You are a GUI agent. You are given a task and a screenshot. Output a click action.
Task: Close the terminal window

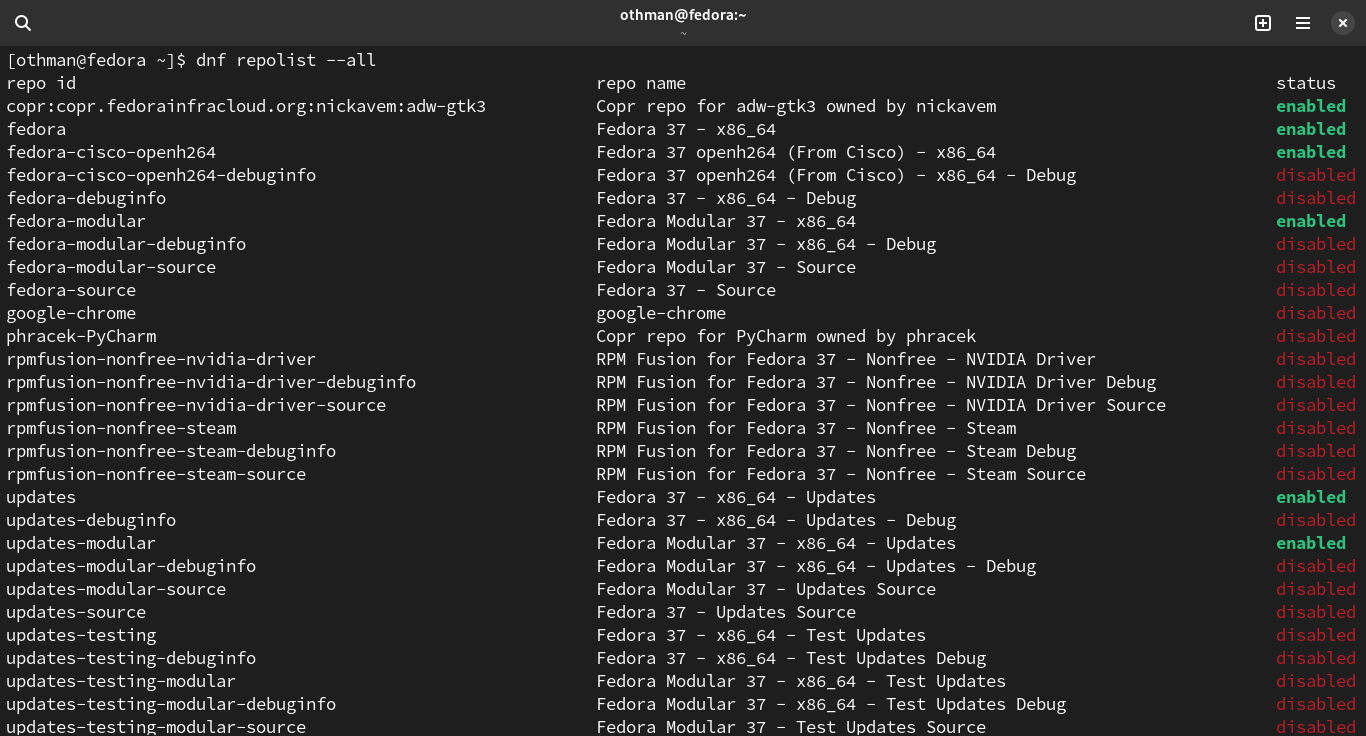click(1343, 23)
